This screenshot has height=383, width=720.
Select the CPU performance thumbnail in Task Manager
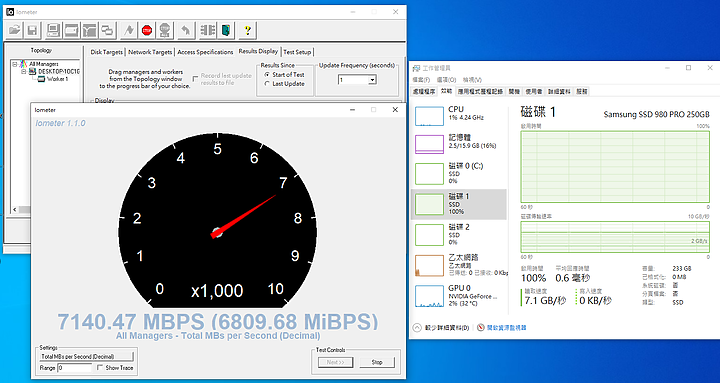tap(429, 115)
